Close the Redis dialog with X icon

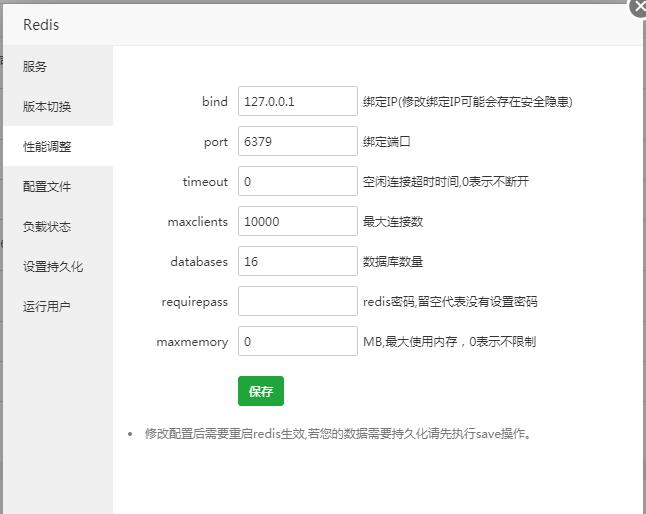pyautogui.click(x=639, y=7)
